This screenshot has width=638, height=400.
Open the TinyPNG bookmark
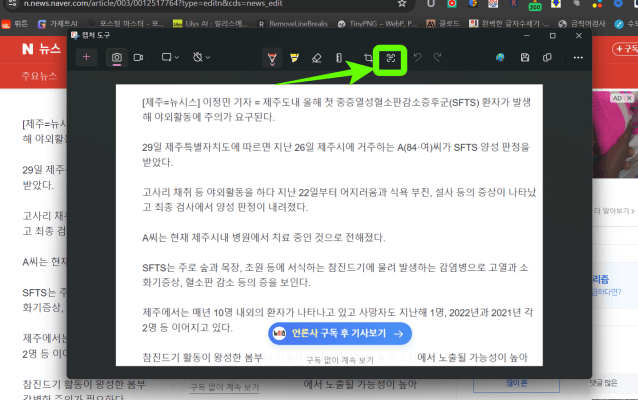(378, 24)
